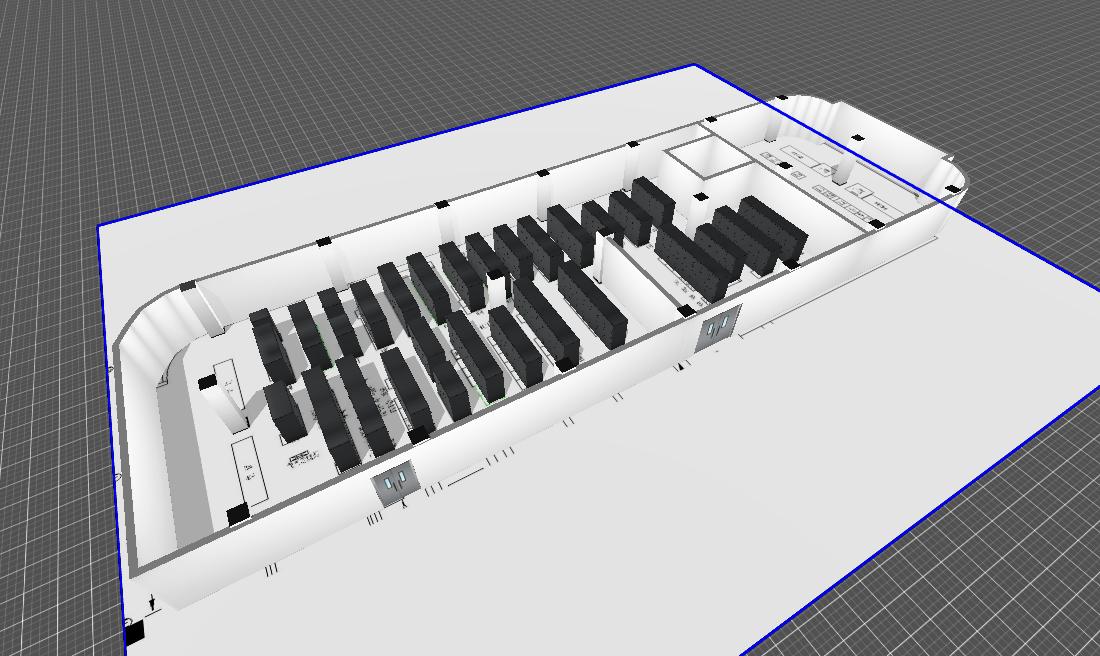Click the top corner of the blue boundary outline
This screenshot has height=656, width=1100.
coord(695,66)
